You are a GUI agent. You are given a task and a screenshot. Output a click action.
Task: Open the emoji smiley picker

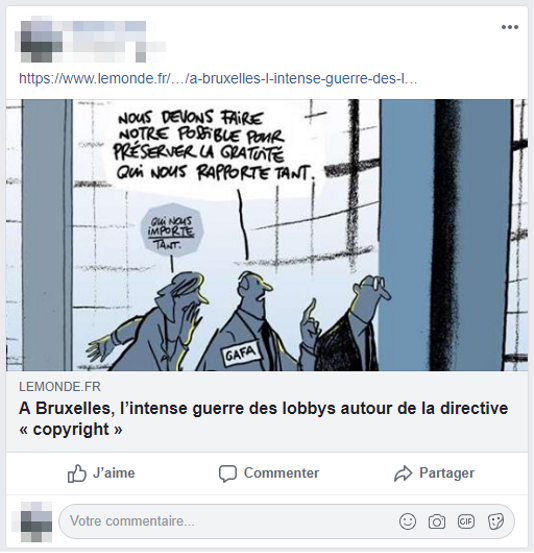(x=408, y=521)
